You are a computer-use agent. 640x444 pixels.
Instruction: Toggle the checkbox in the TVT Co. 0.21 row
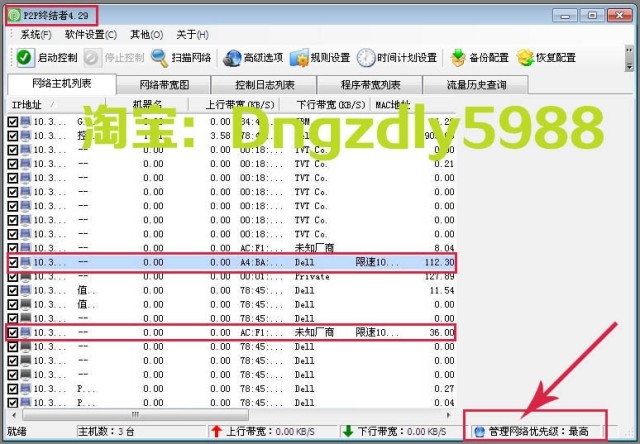[x=13, y=164]
